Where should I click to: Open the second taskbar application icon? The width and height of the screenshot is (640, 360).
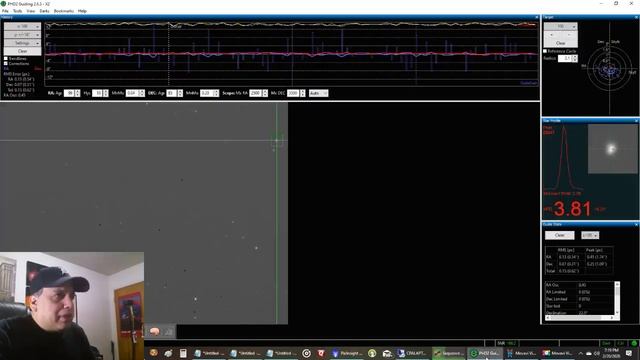coord(168,353)
